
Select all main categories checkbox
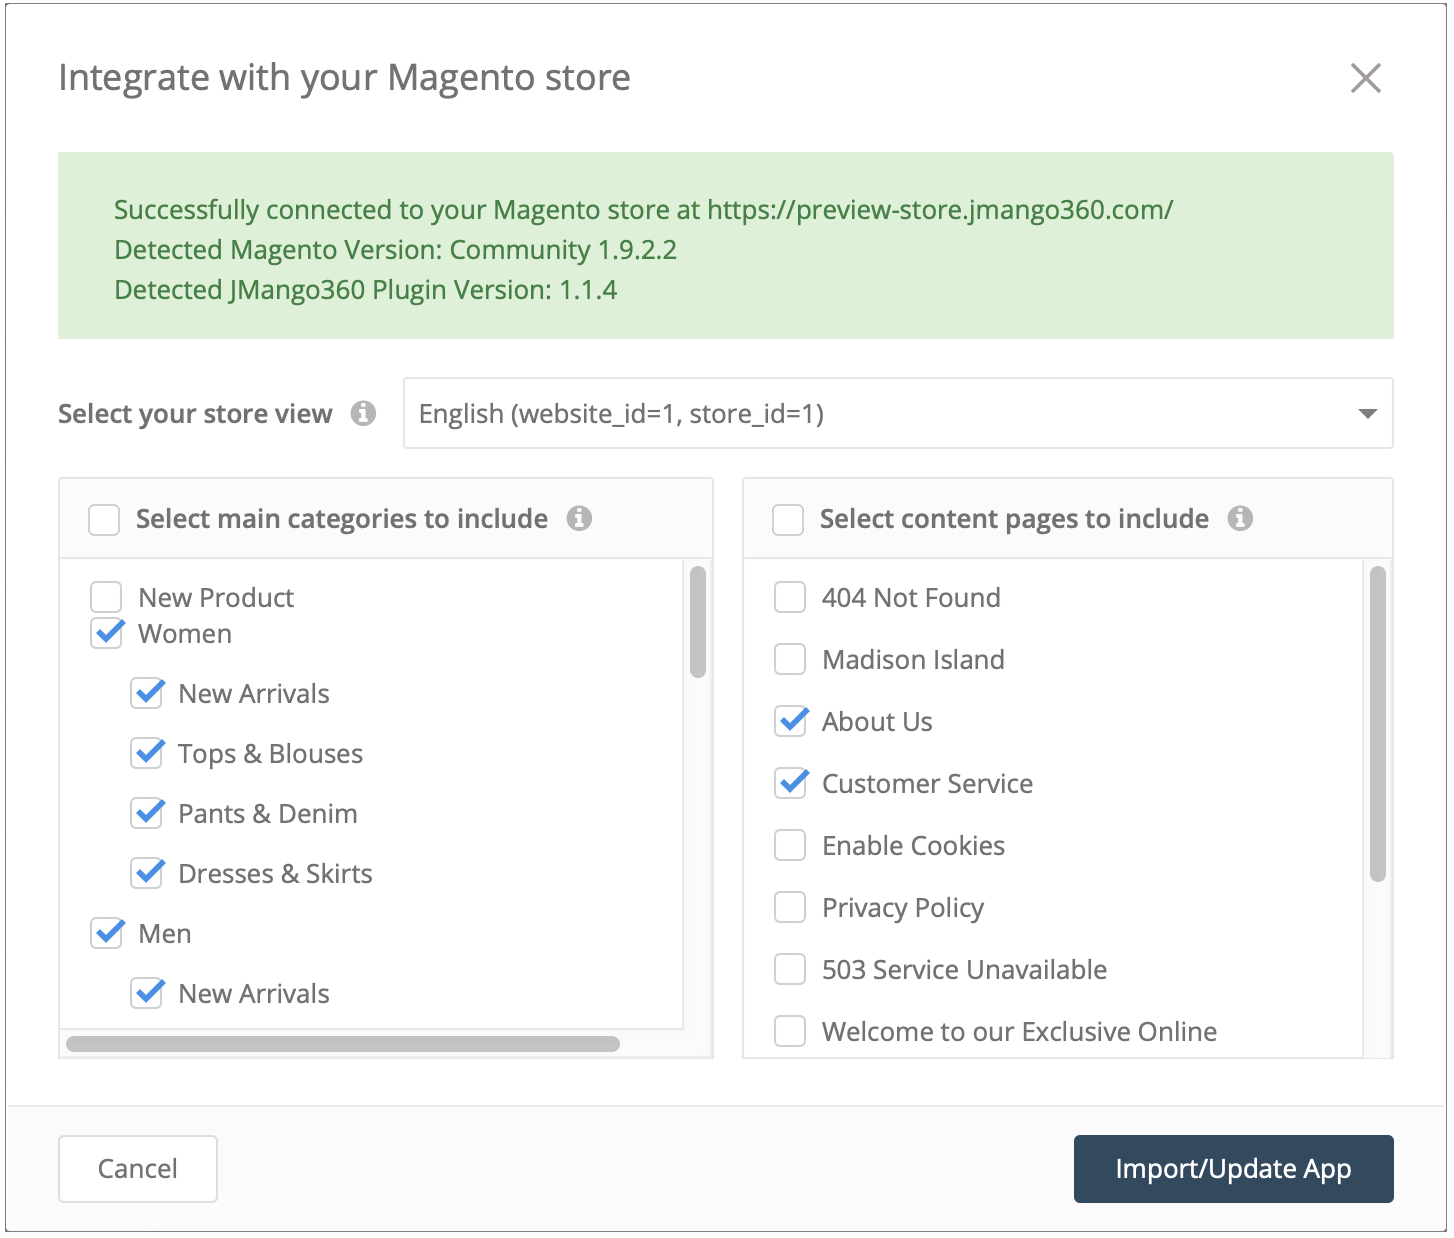104,519
